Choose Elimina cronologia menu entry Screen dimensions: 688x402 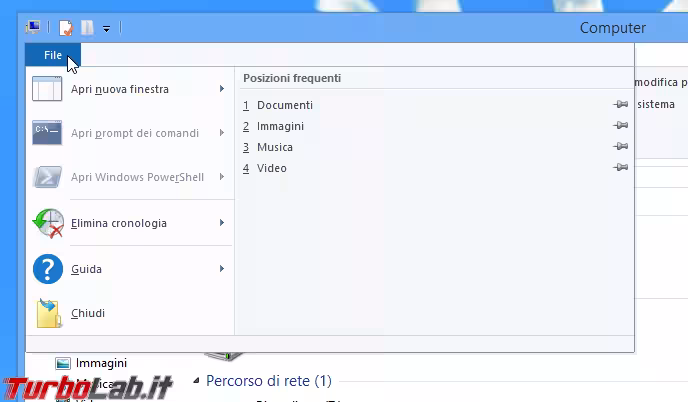[119, 223]
